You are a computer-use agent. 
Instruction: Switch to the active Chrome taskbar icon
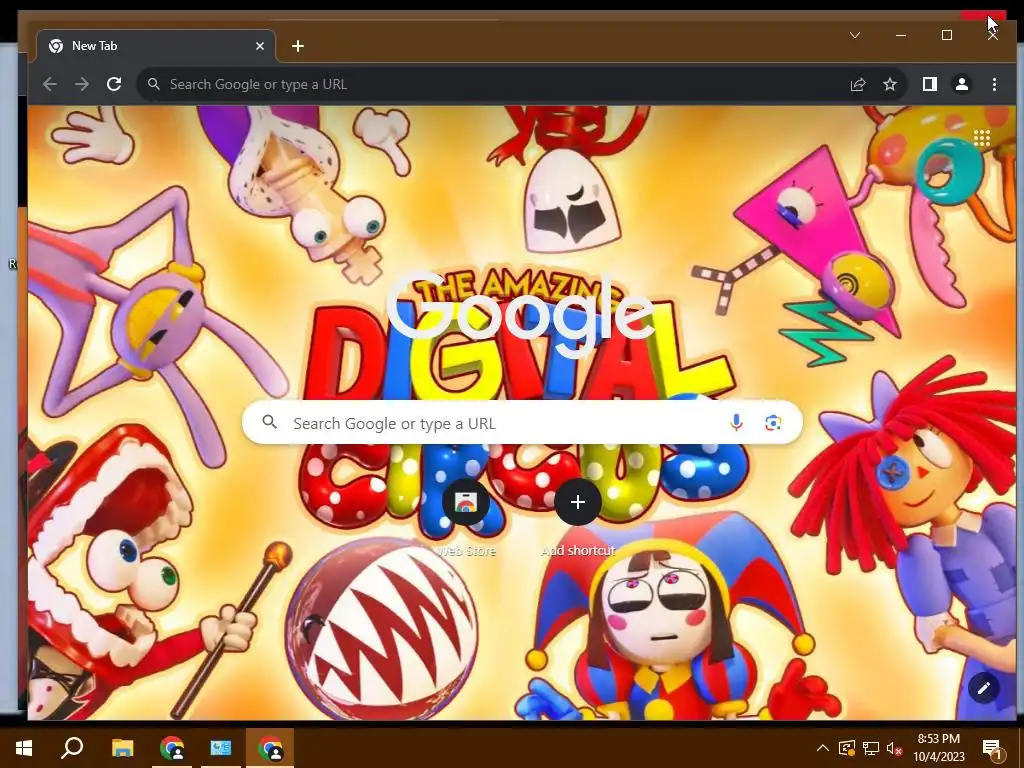point(270,748)
